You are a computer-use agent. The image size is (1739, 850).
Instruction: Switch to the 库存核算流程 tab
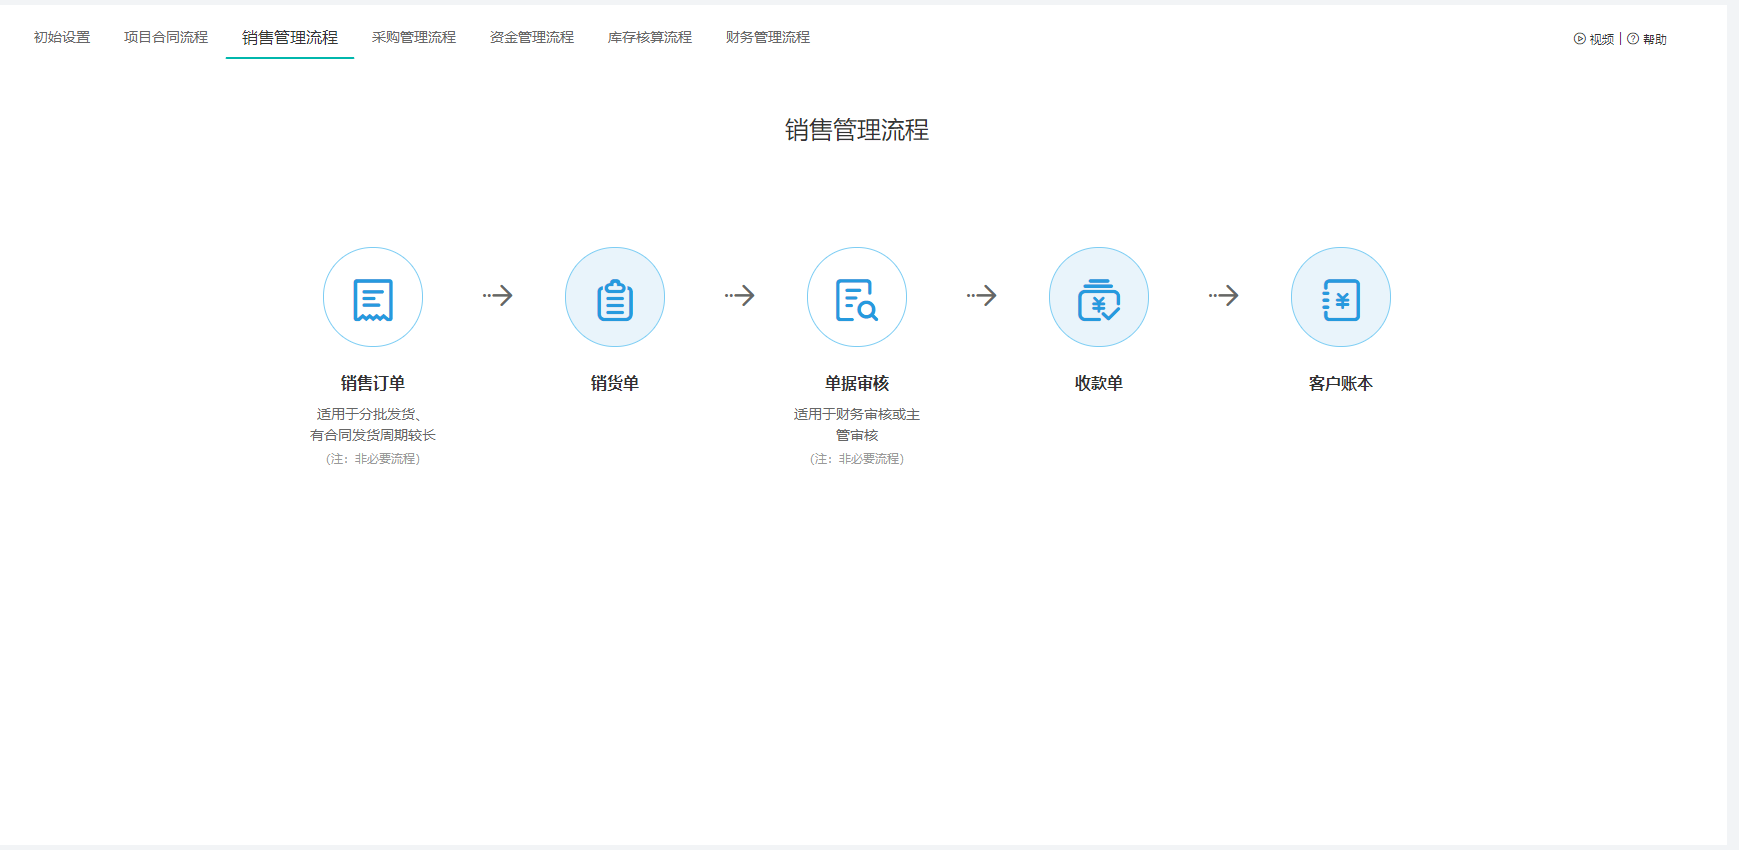650,37
